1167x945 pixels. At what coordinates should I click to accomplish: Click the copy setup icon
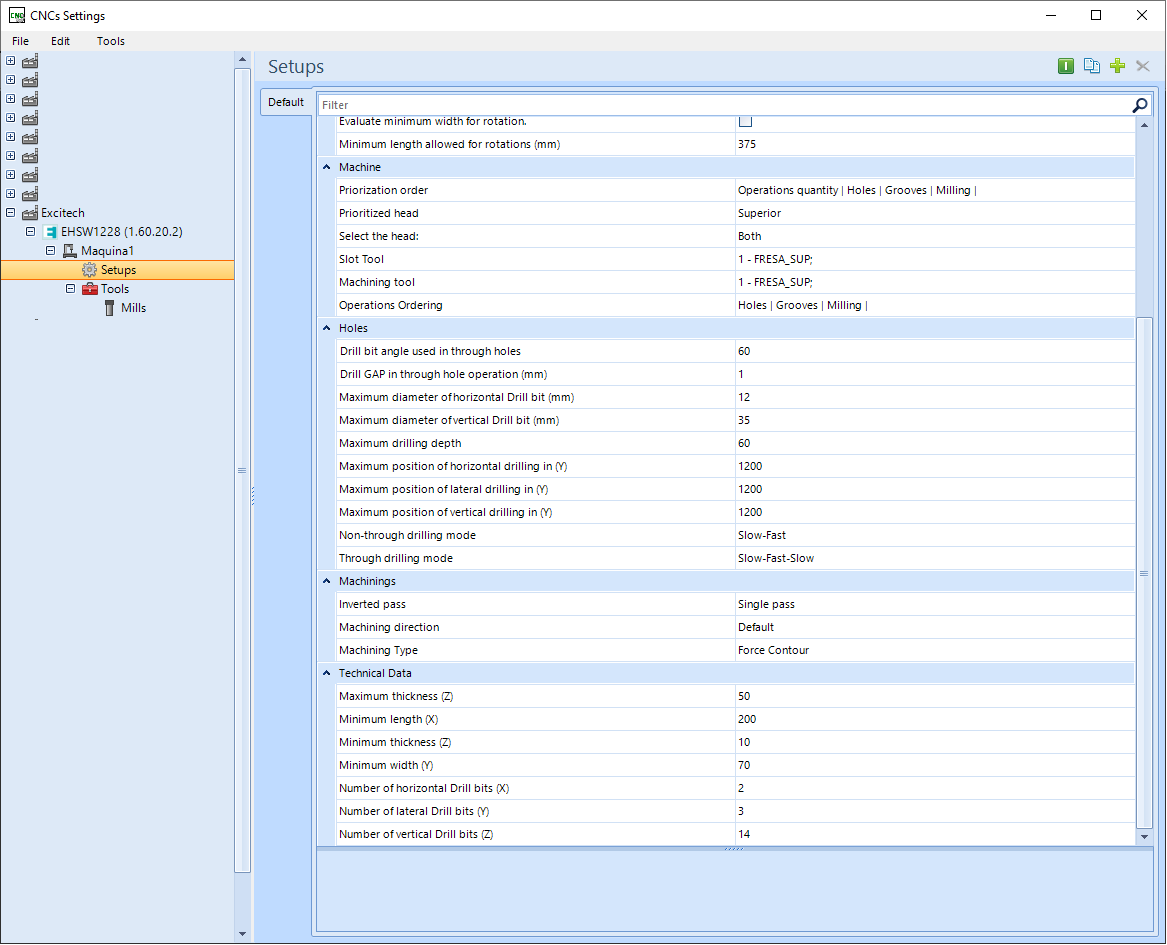(1092, 66)
